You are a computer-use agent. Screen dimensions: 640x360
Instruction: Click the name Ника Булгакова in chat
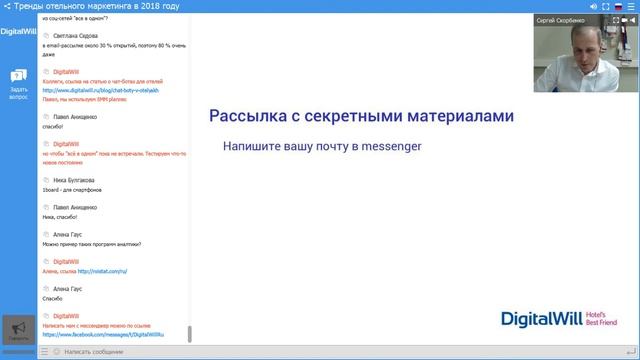[74, 180]
